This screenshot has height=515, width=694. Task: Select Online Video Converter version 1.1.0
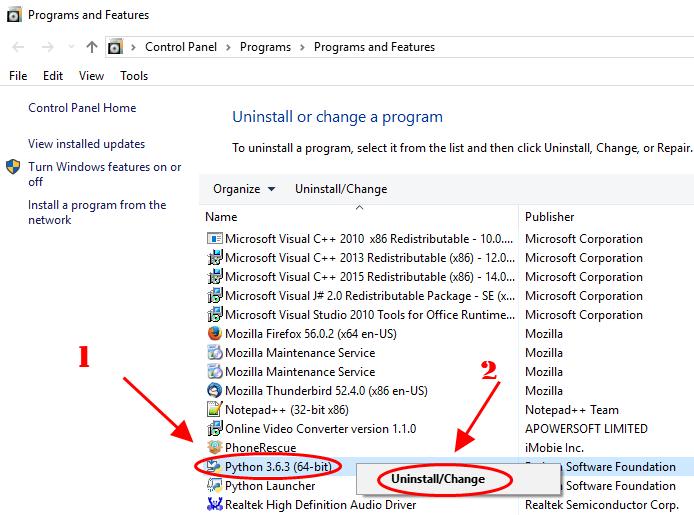320,429
